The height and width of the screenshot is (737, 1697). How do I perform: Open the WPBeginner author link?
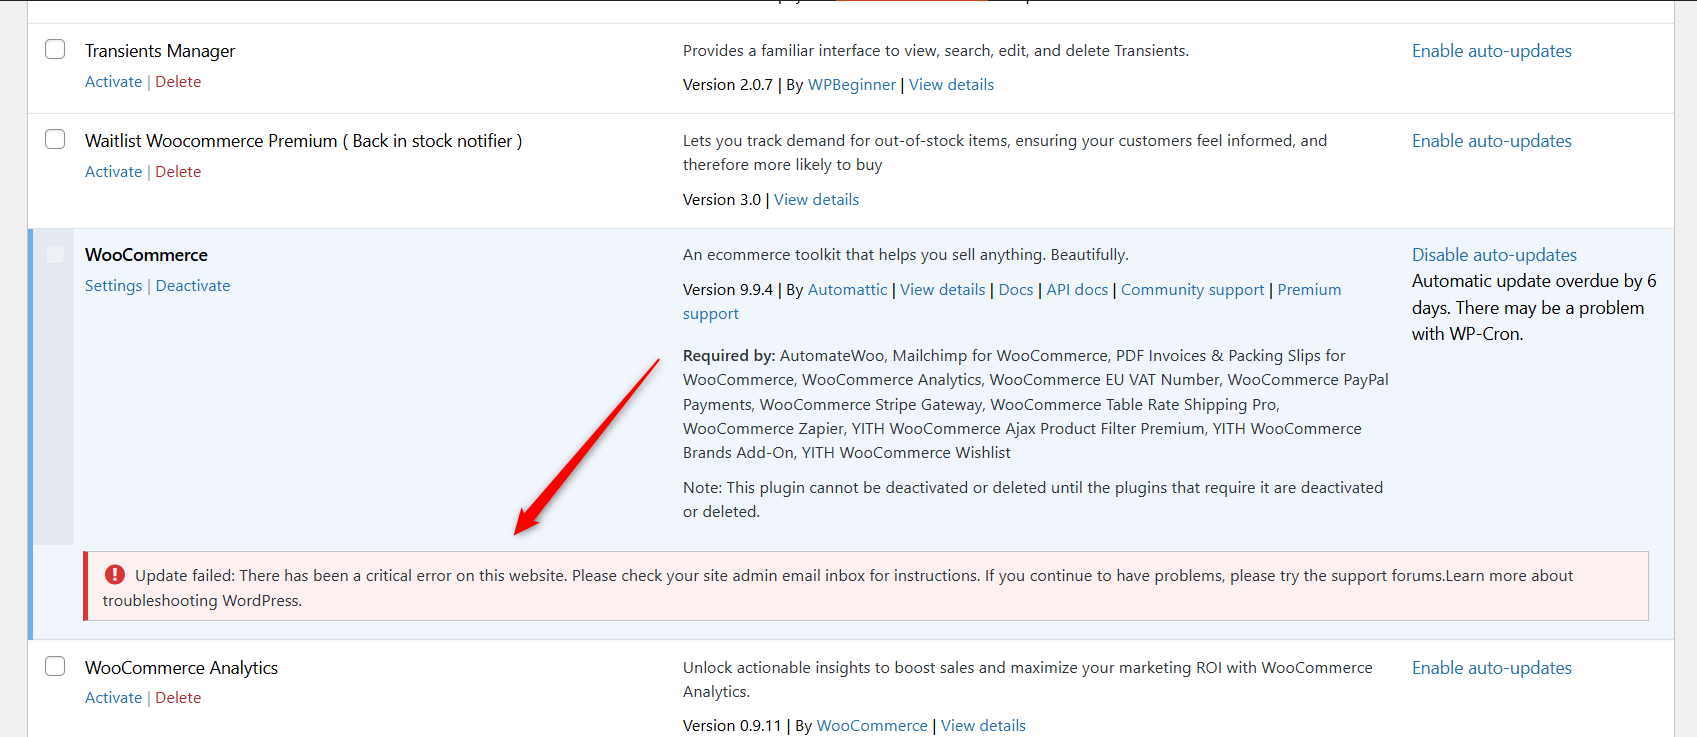pyautogui.click(x=851, y=85)
